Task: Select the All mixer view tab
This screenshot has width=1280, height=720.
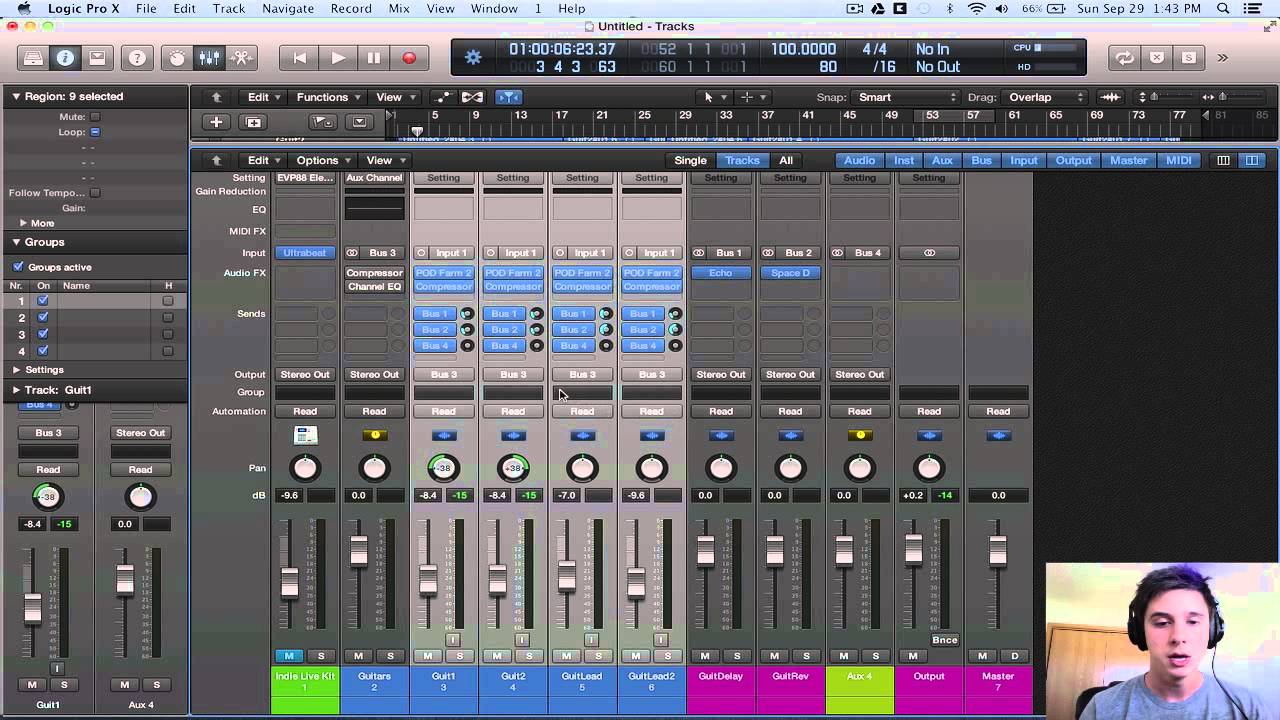Action: (x=786, y=160)
